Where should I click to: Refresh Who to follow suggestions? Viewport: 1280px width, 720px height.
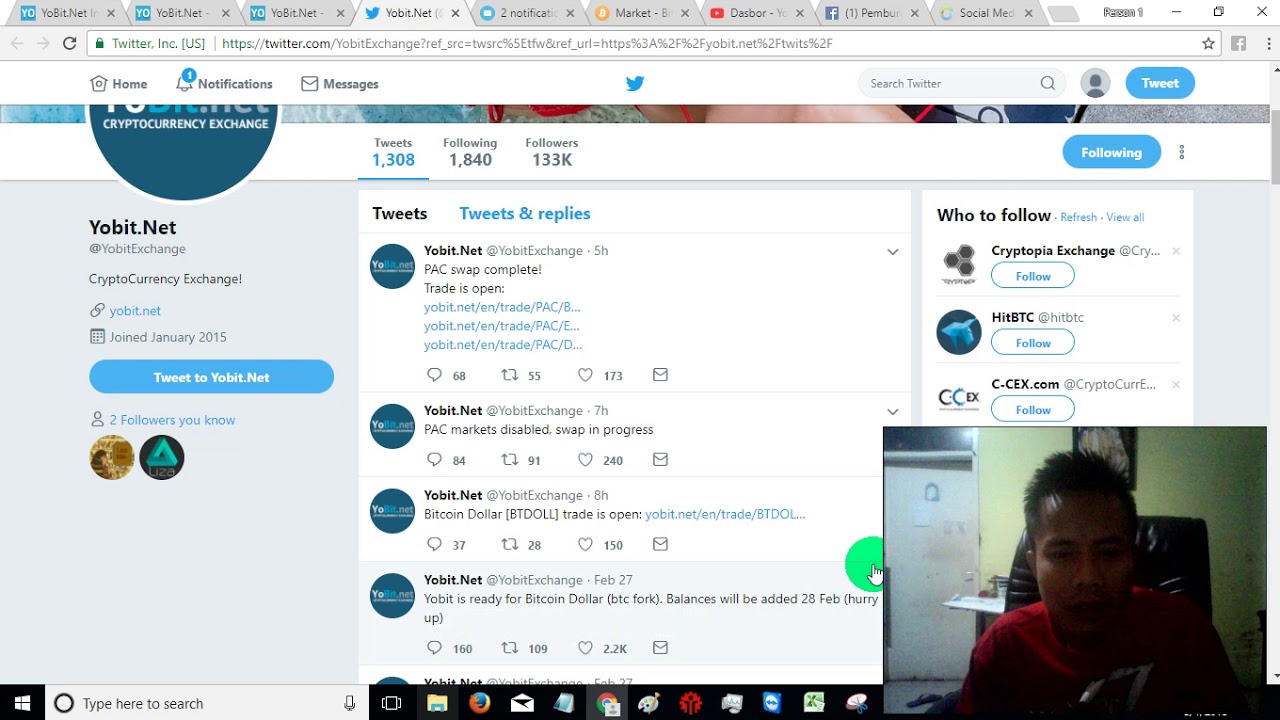[1078, 217]
